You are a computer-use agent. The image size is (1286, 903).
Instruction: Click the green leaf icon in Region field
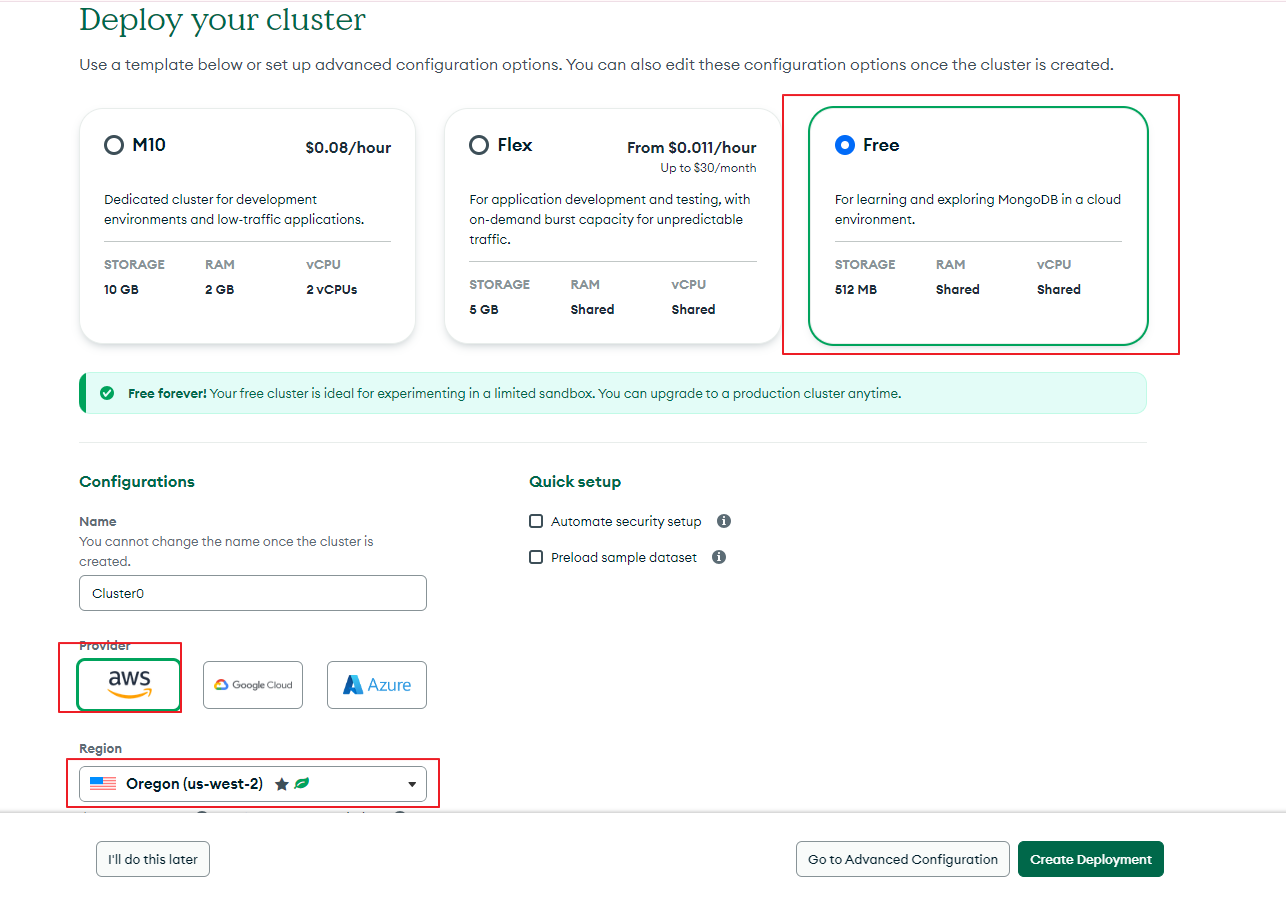click(301, 784)
